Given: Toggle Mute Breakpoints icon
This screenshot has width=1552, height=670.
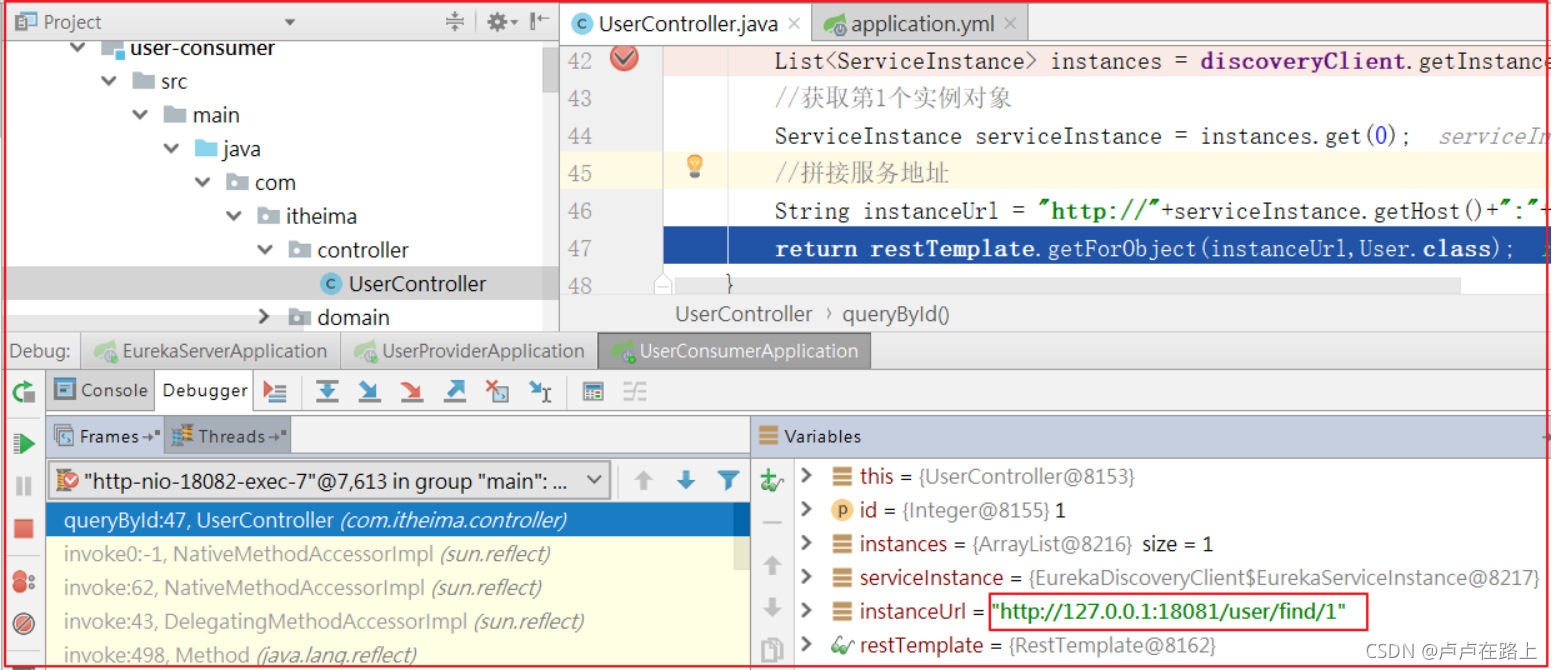Looking at the screenshot, I should point(24,624).
